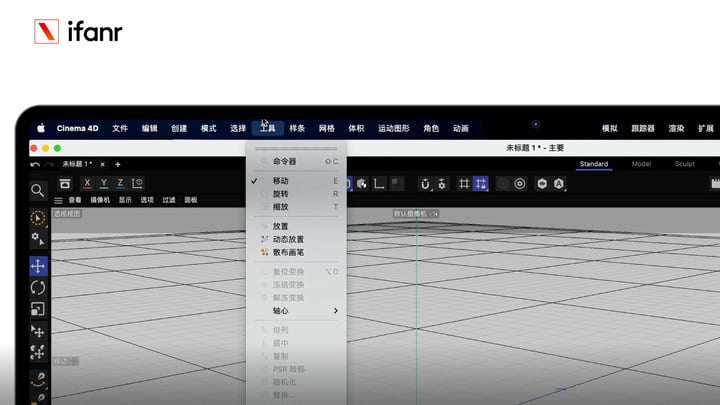Toggle the Z axis lock
The image size is (720, 405).
120,183
